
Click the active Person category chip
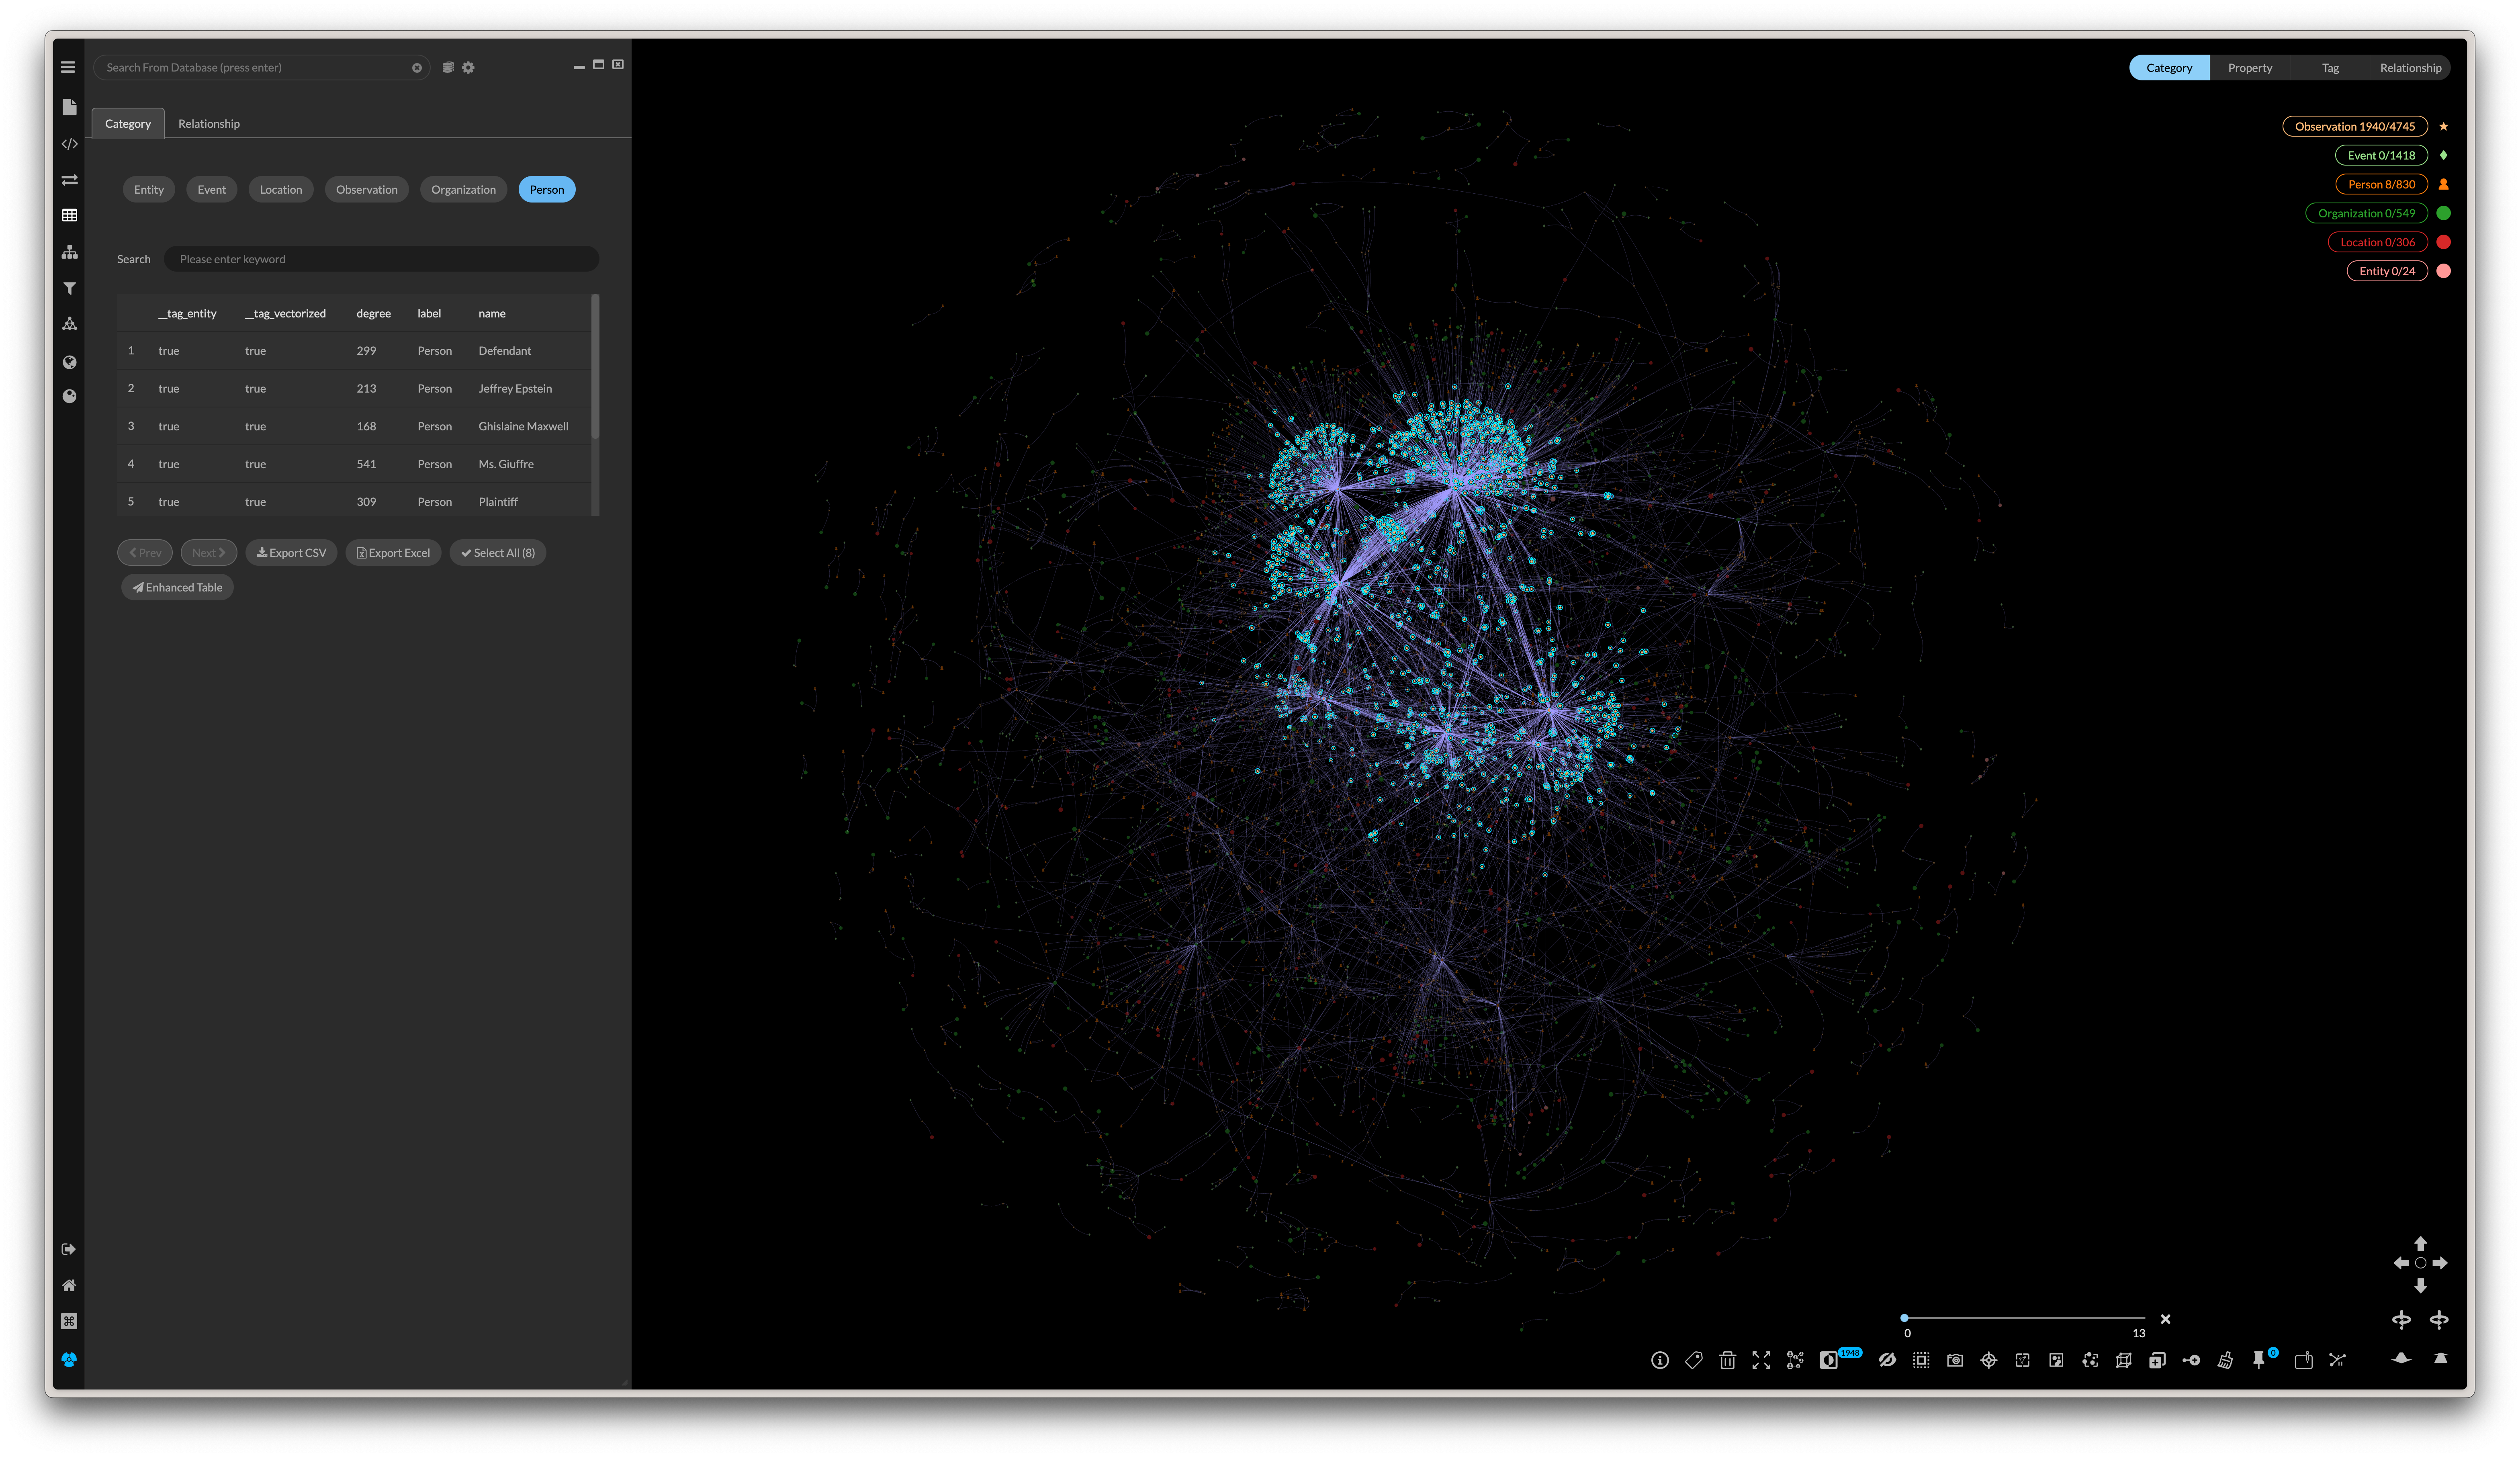(547, 190)
